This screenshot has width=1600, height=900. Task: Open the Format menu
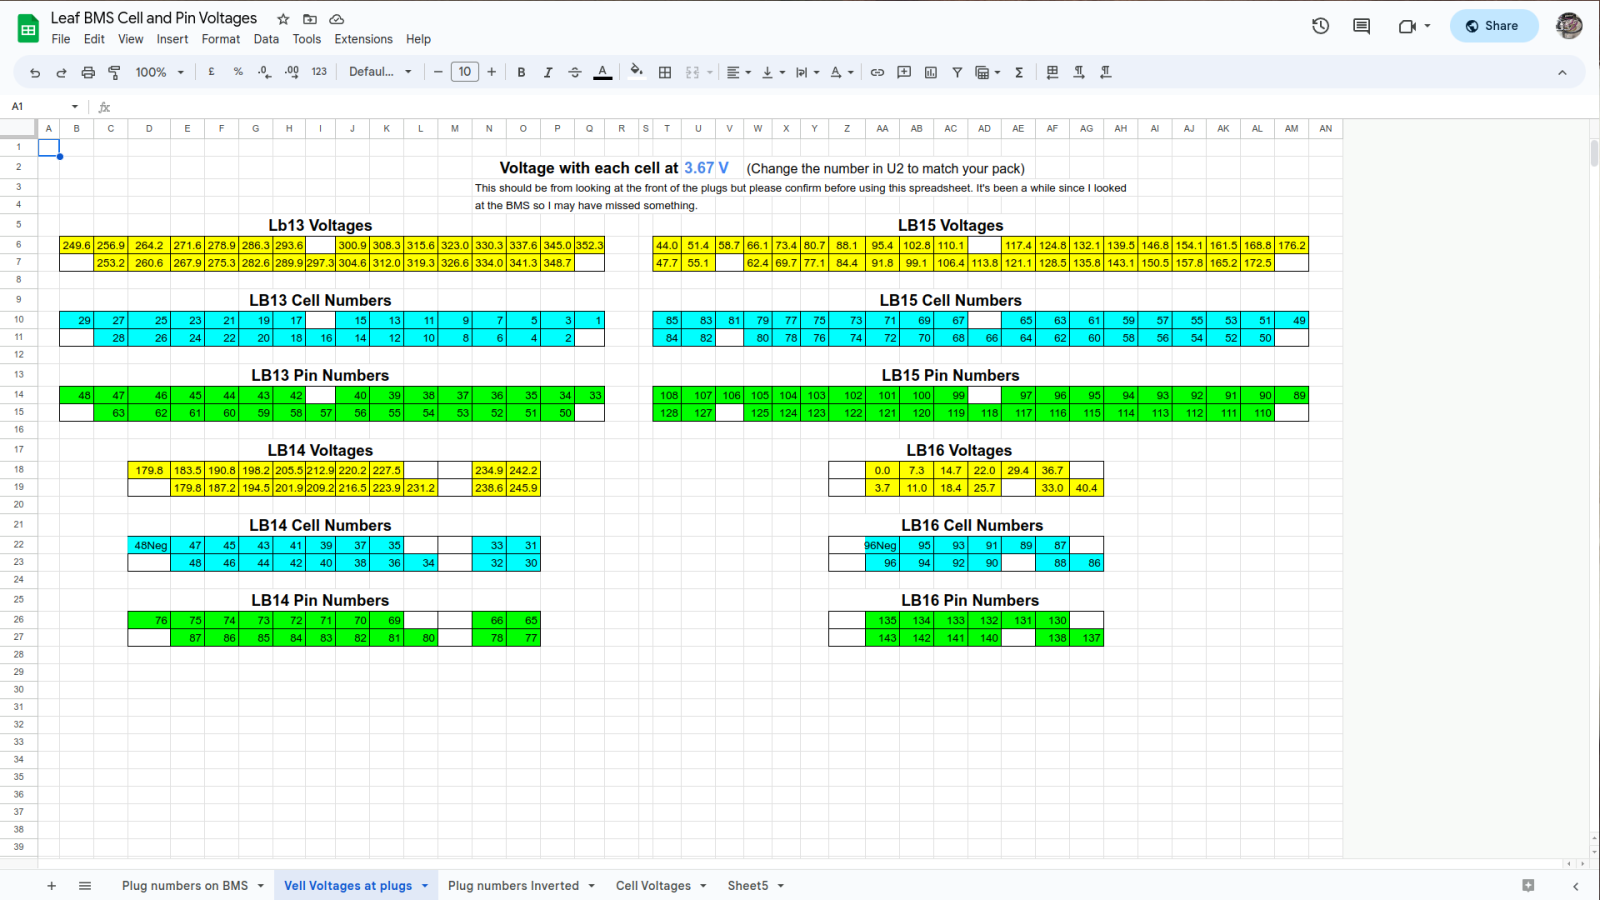221,39
